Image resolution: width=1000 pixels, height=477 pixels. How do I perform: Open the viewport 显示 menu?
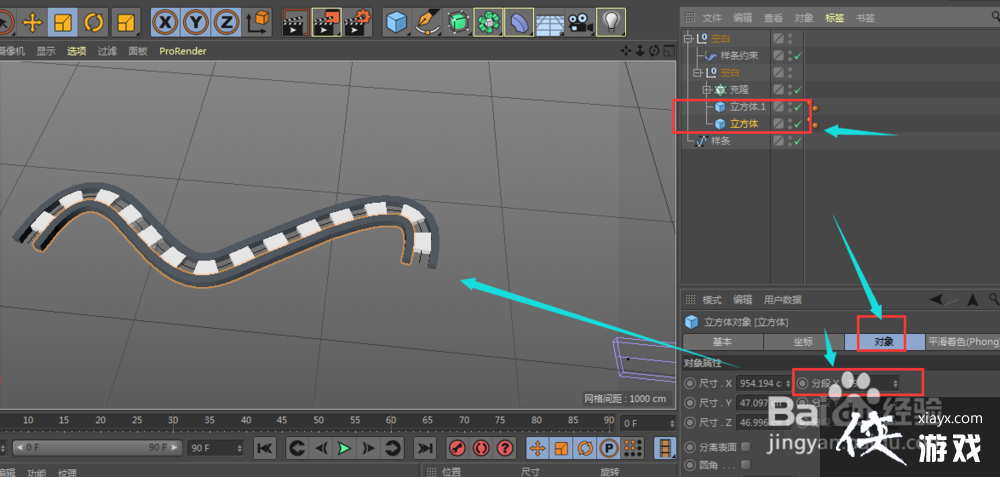(46, 51)
